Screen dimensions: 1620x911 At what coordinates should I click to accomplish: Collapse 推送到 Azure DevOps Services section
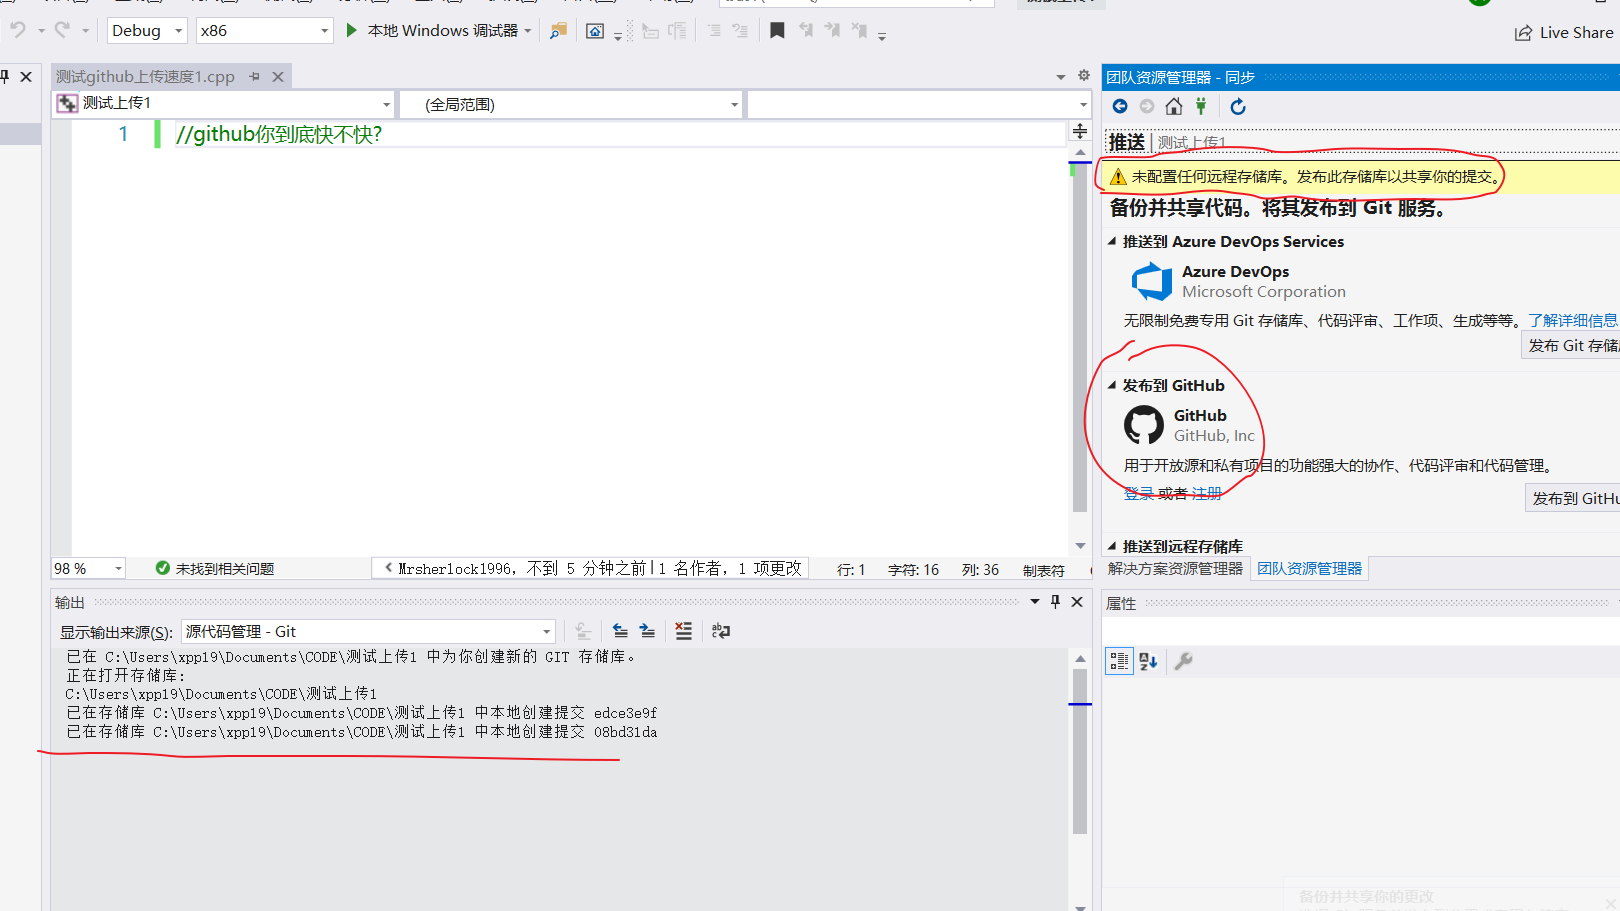click(x=1112, y=241)
